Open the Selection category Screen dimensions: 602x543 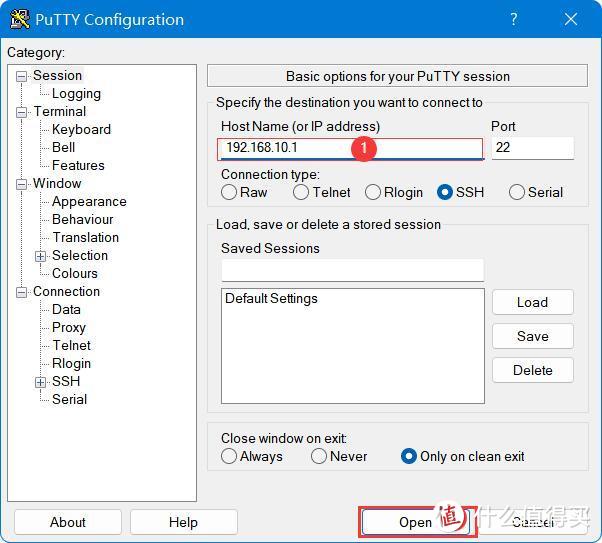click(x=80, y=255)
